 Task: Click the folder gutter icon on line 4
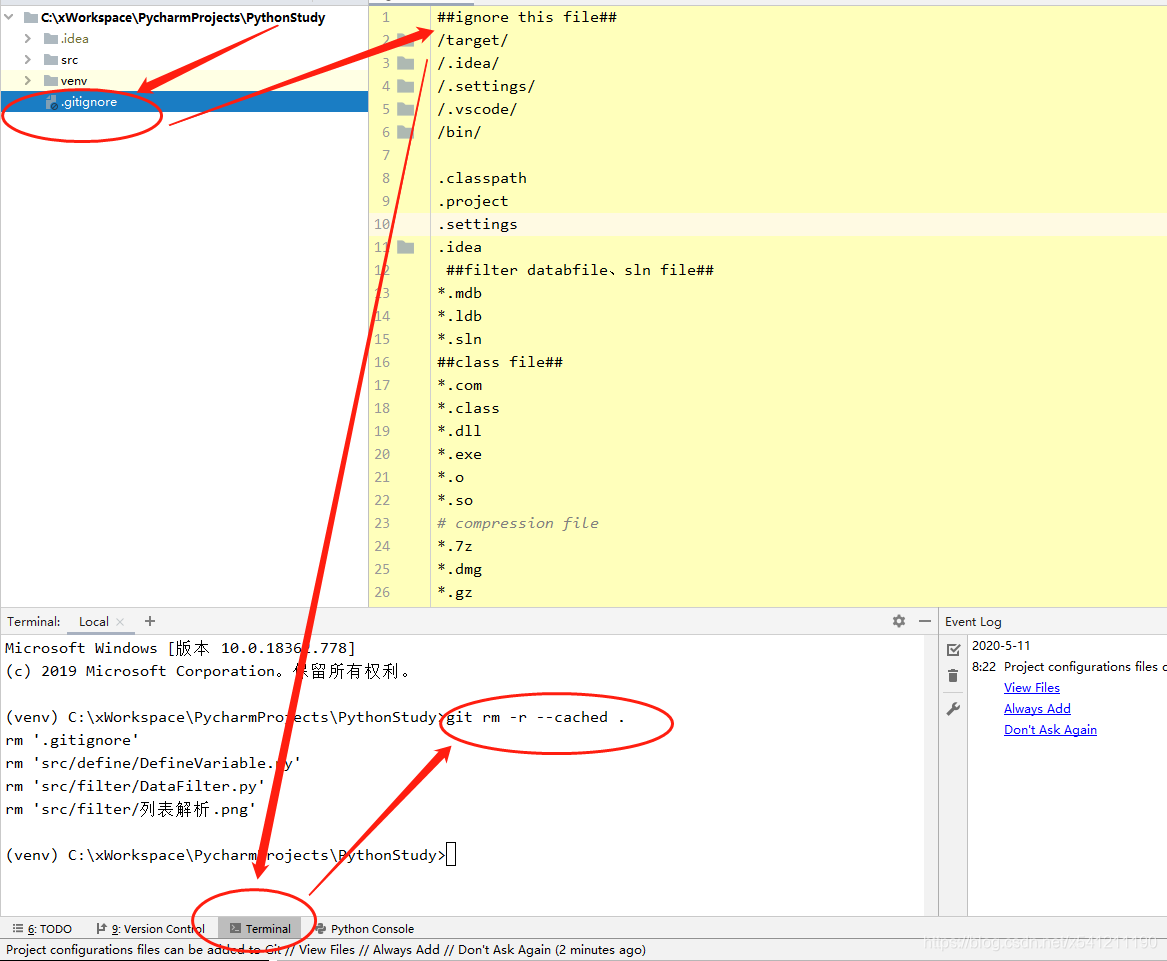tap(406, 86)
